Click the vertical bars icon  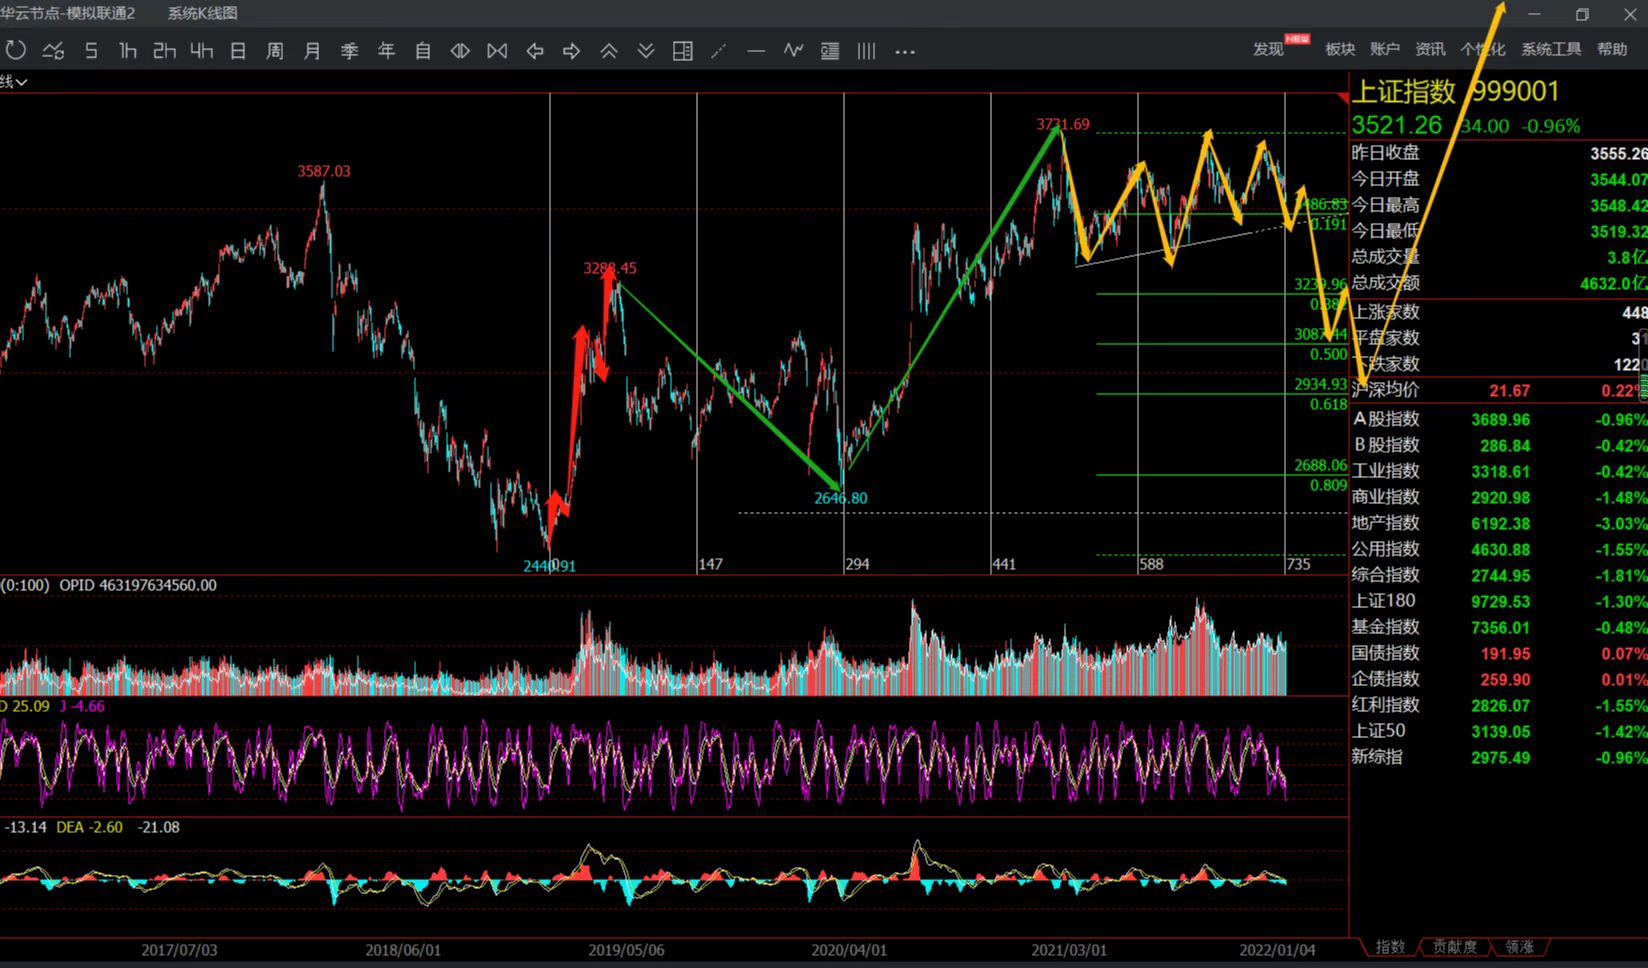[x=867, y=51]
